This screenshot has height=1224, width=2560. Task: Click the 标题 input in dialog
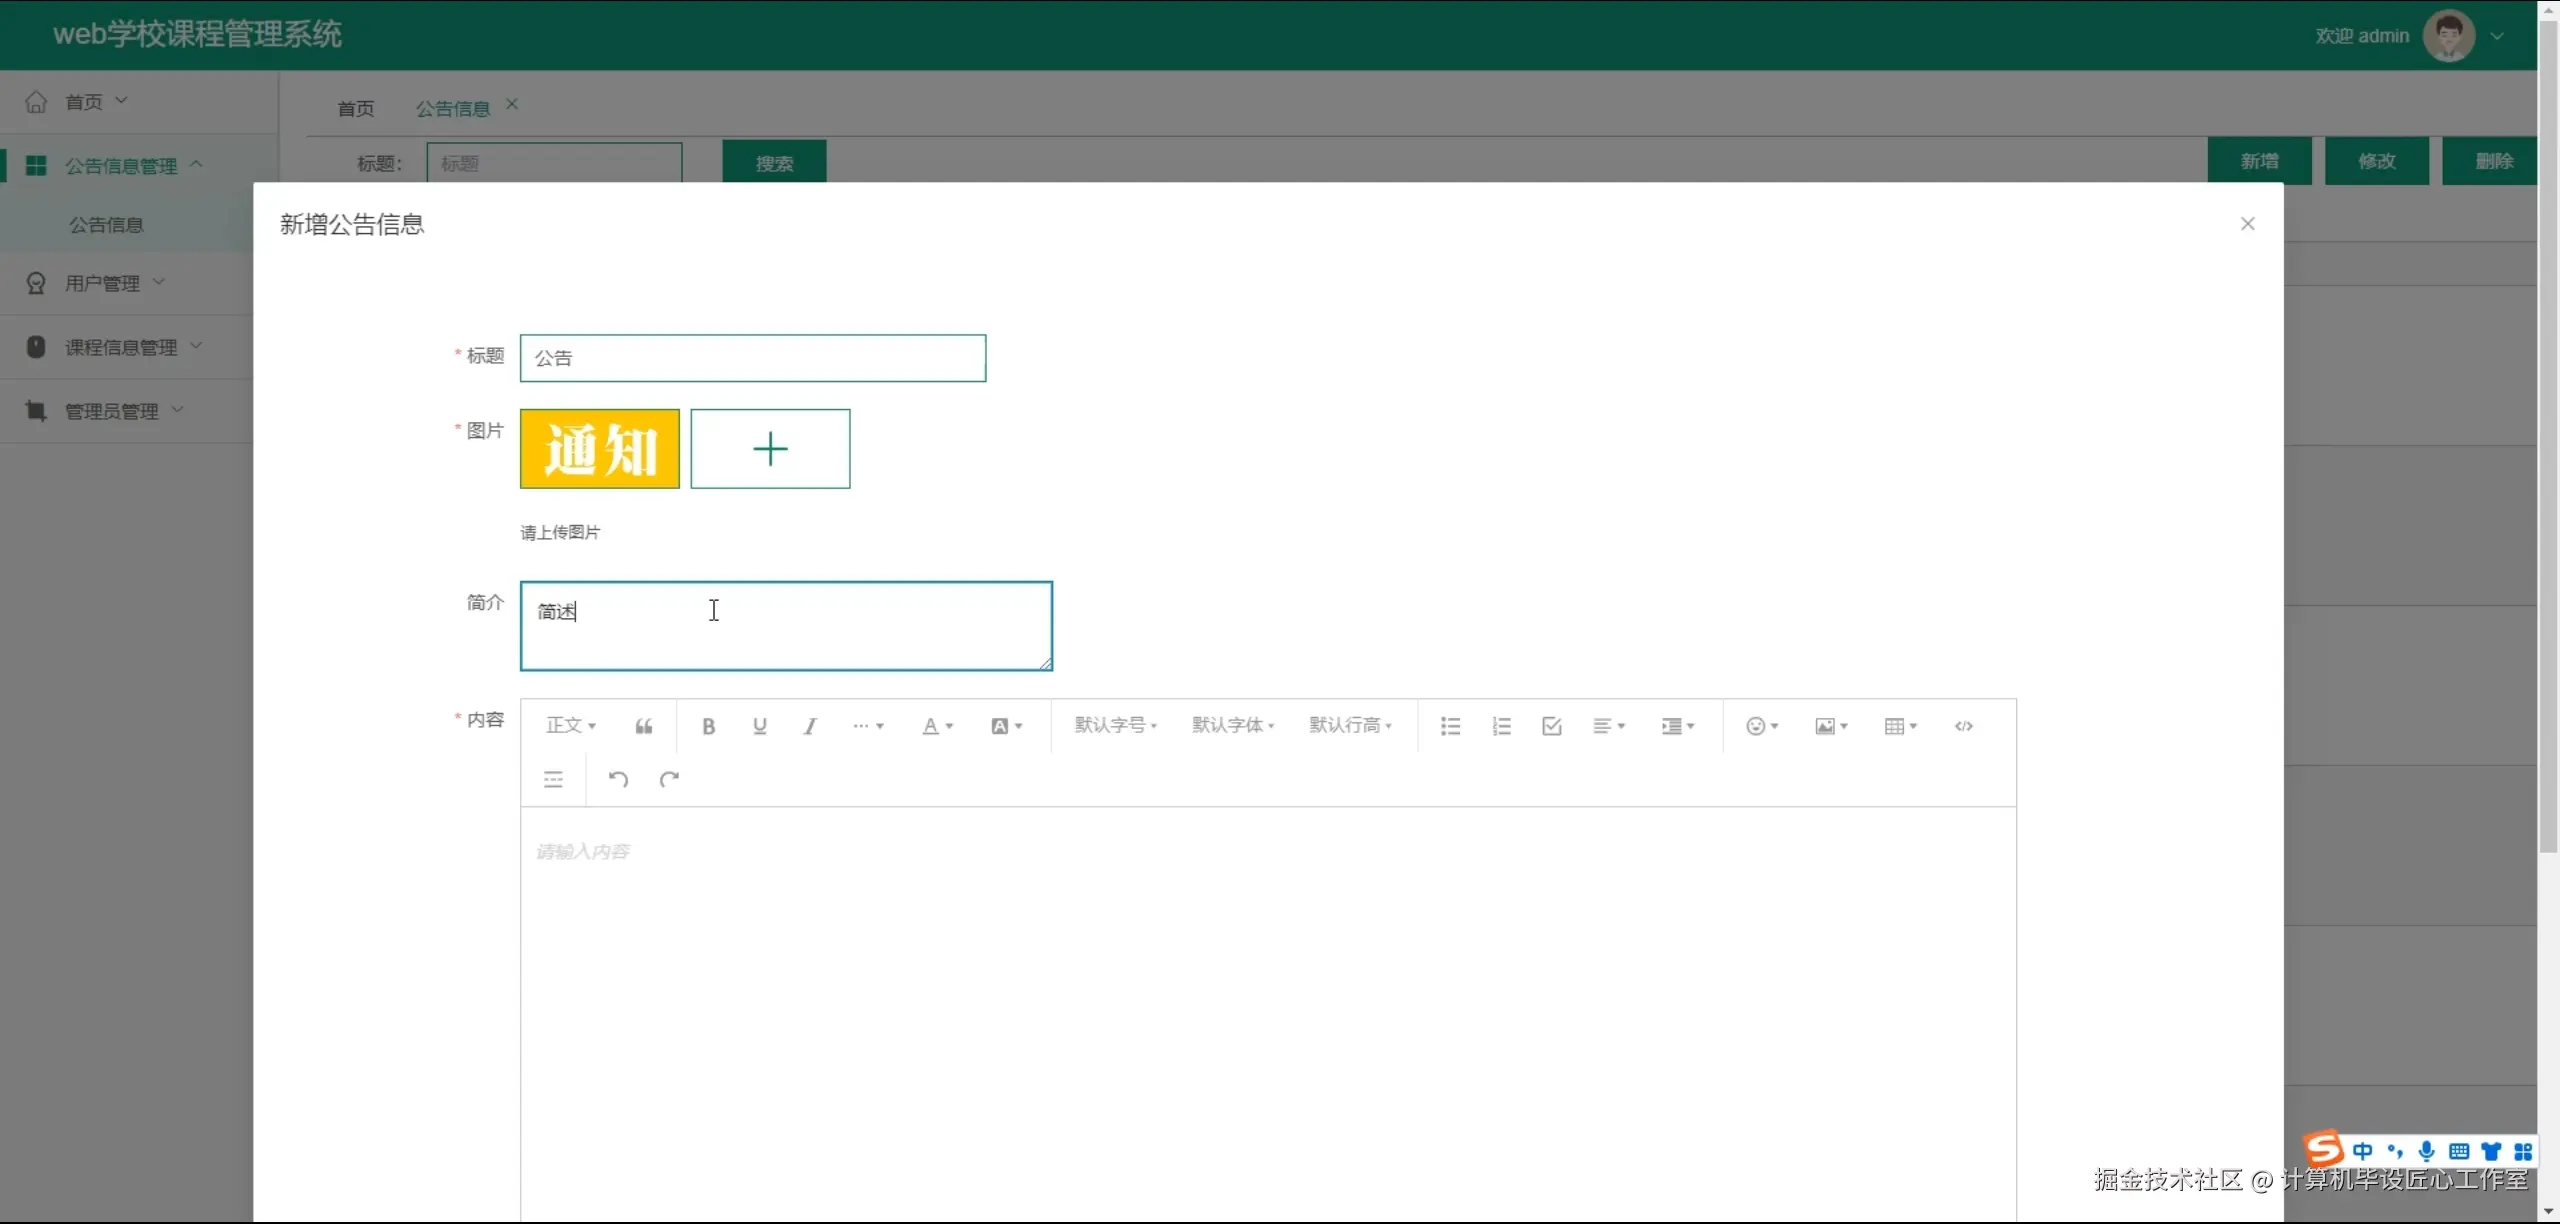click(752, 358)
